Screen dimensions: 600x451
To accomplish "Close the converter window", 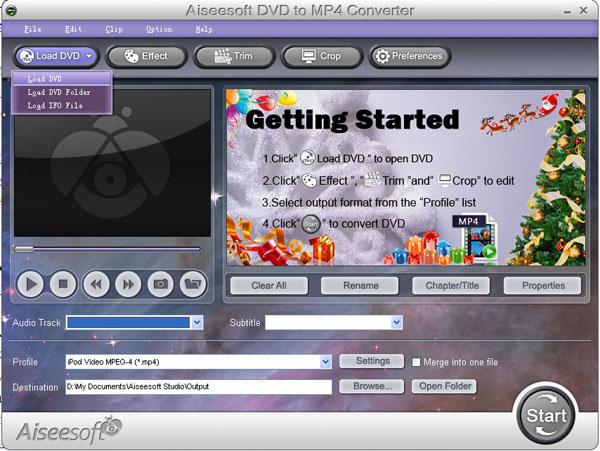I will 584,10.
